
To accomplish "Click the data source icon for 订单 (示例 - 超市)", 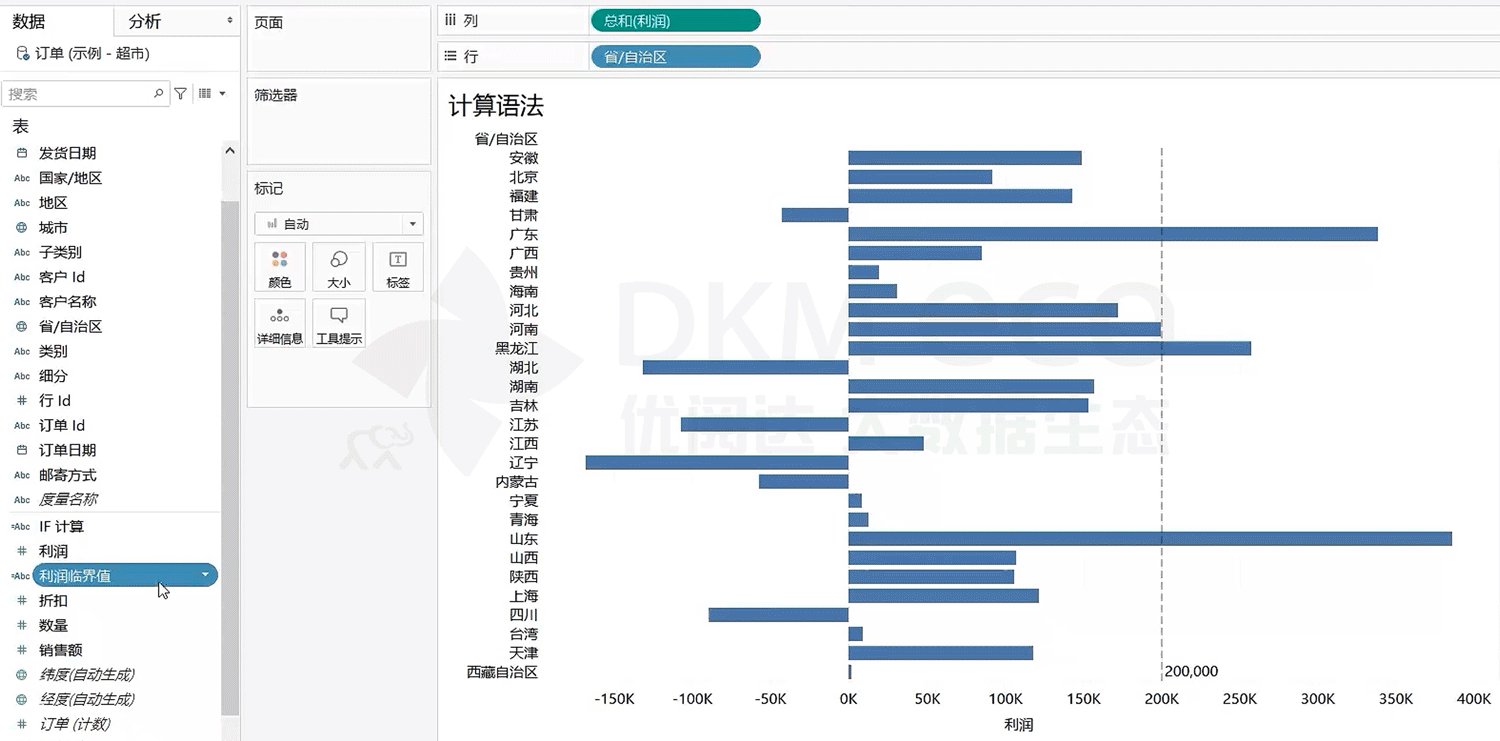I will pos(22,54).
